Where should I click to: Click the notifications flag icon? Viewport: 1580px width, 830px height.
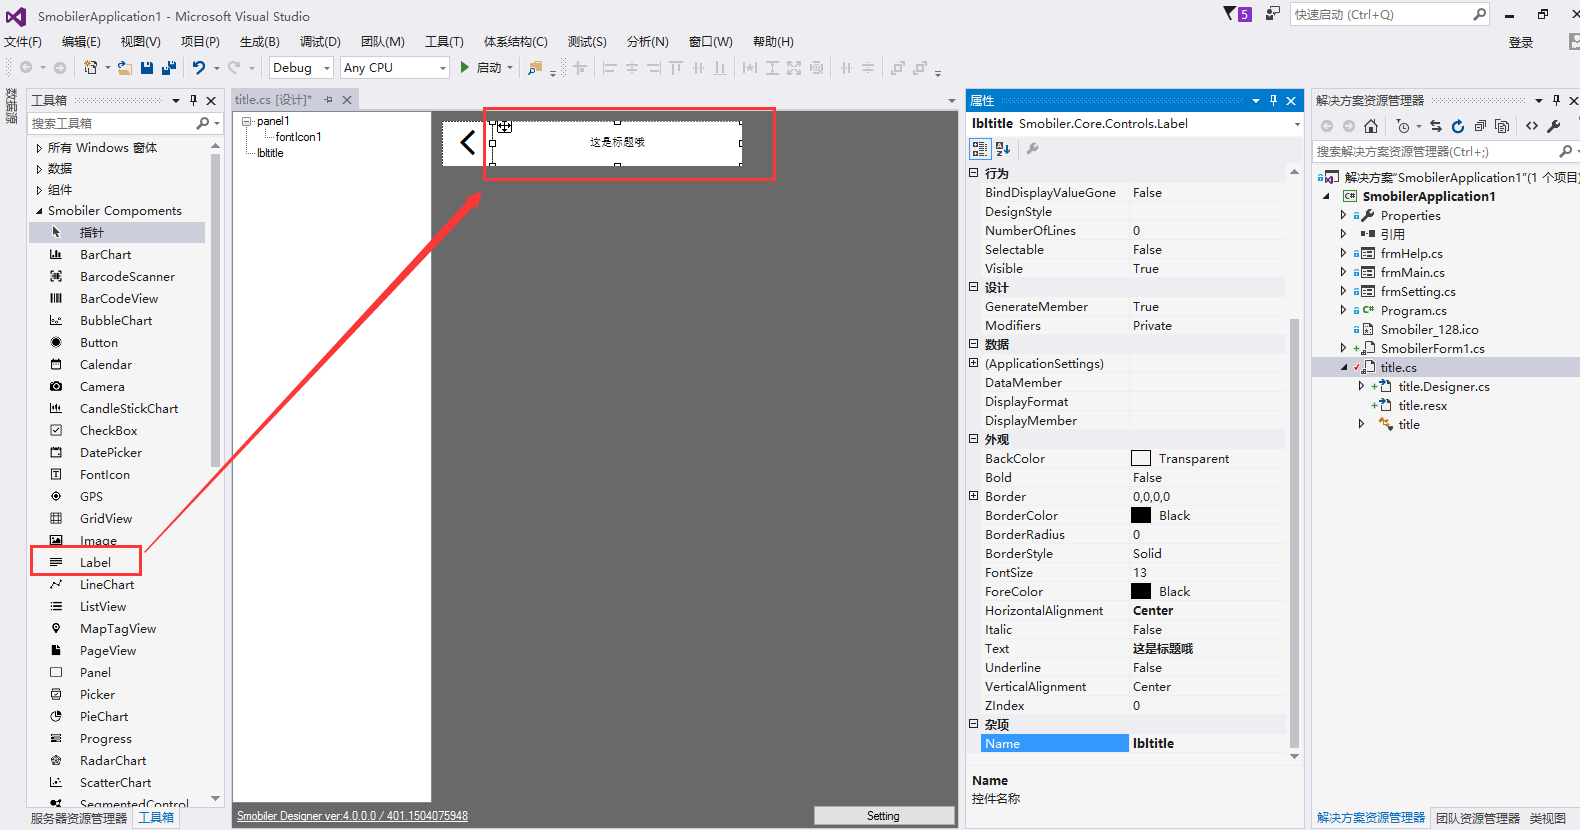(1231, 14)
